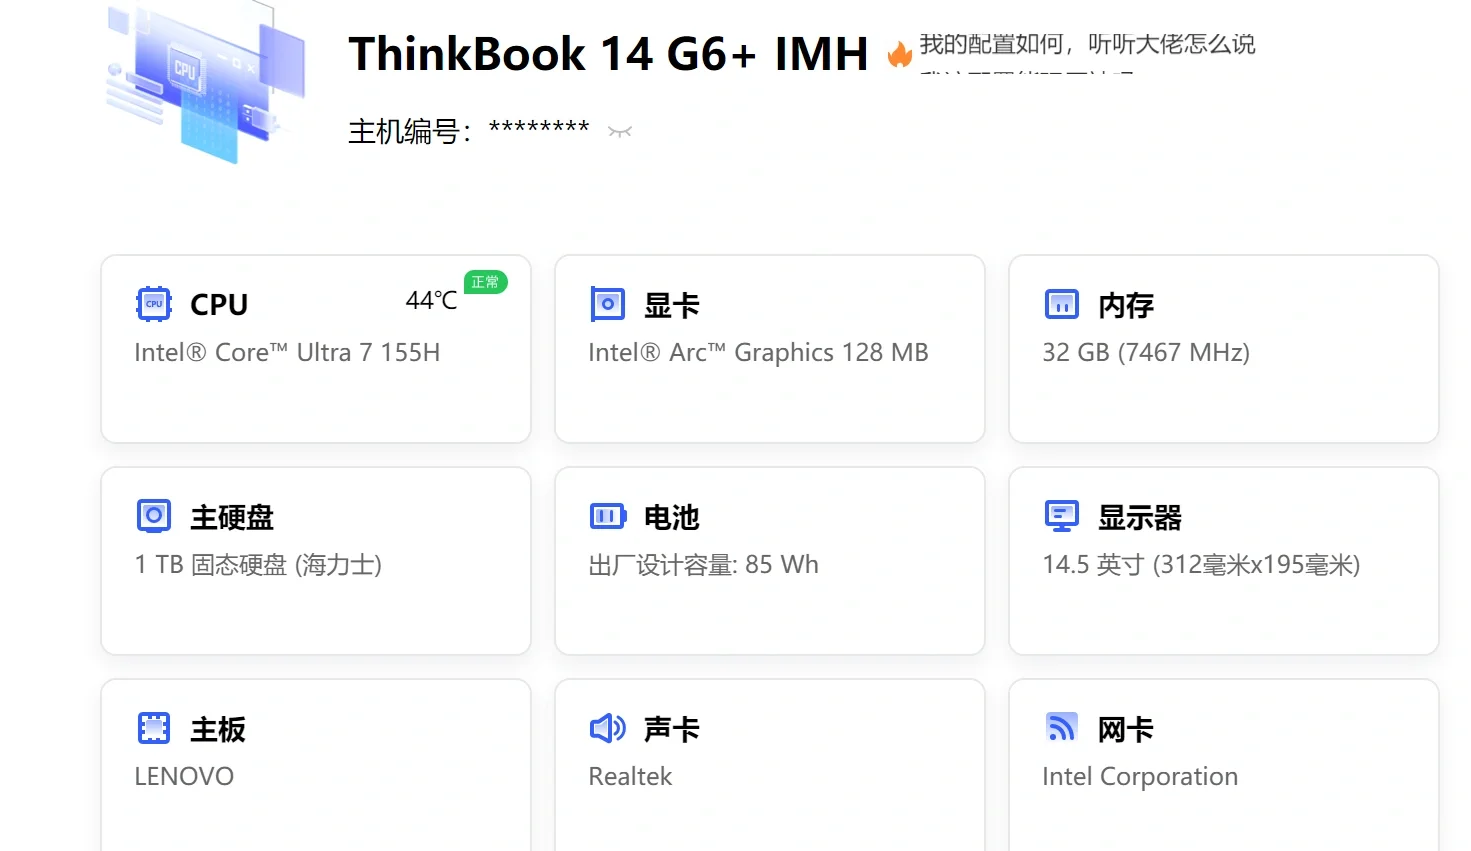This screenshot has height=851, width=1471.
Task: Click the 电池 card heading
Action: click(672, 517)
